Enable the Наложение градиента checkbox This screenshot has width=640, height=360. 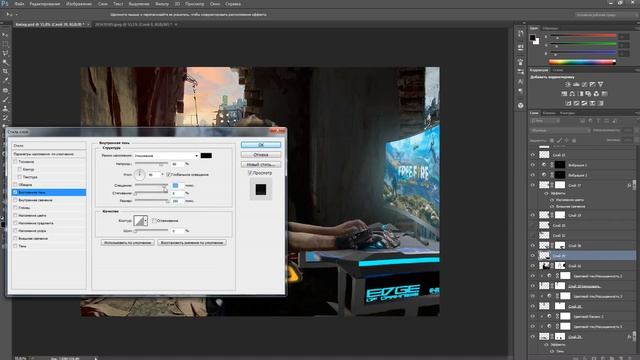(15, 223)
